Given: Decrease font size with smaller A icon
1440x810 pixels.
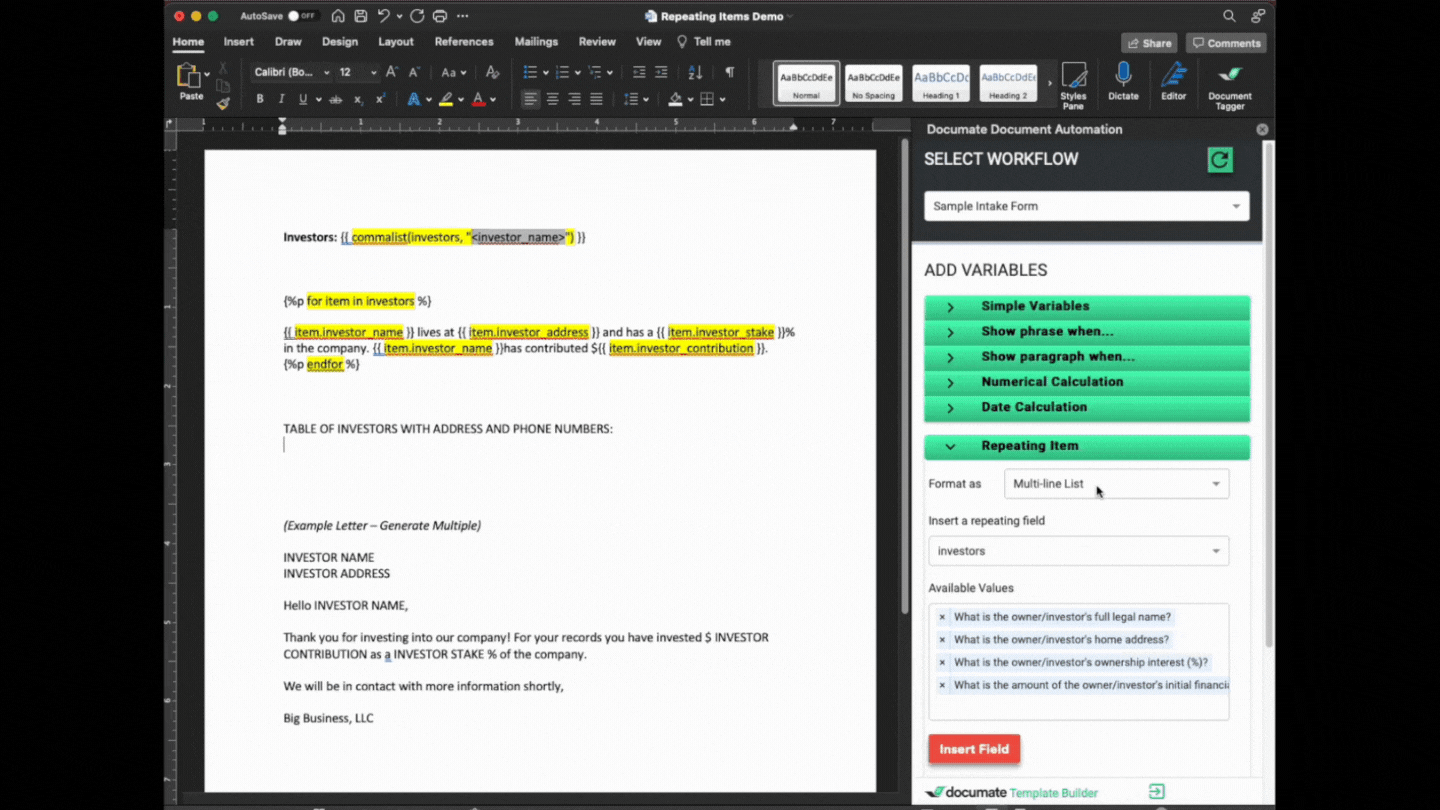Looking at the screenshot, I should pos(414,72).
